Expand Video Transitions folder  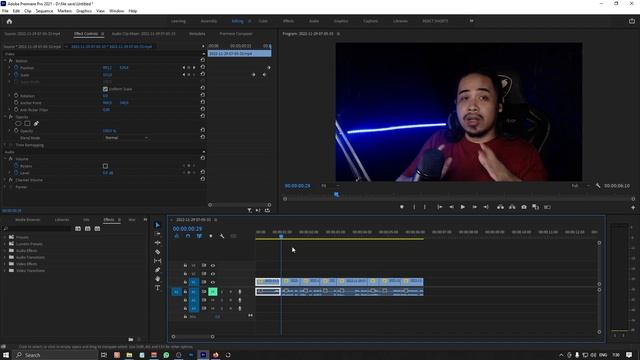pos(5,270)
